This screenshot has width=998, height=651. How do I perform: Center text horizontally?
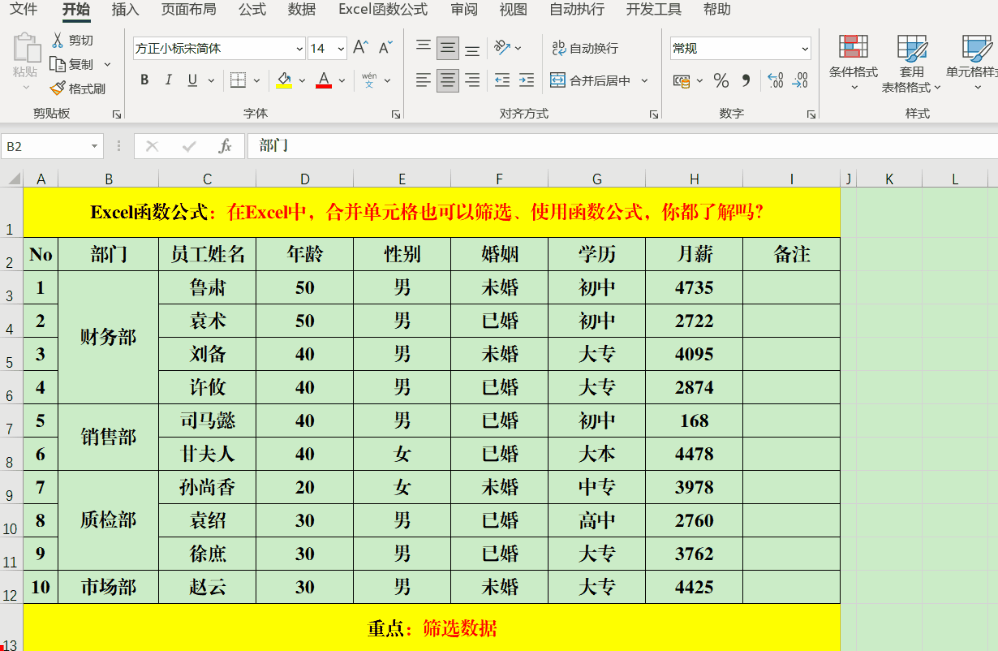(x=447, y=80)
